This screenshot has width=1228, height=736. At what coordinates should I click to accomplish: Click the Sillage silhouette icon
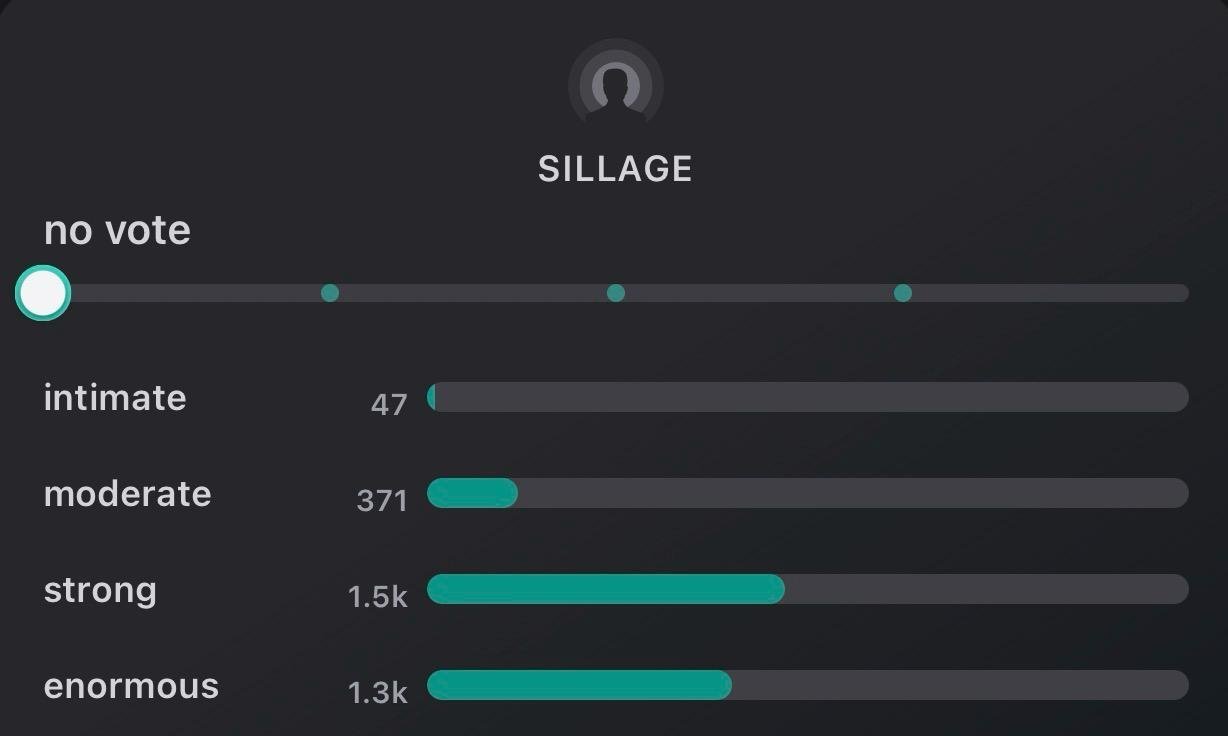[x=615, y=86]
